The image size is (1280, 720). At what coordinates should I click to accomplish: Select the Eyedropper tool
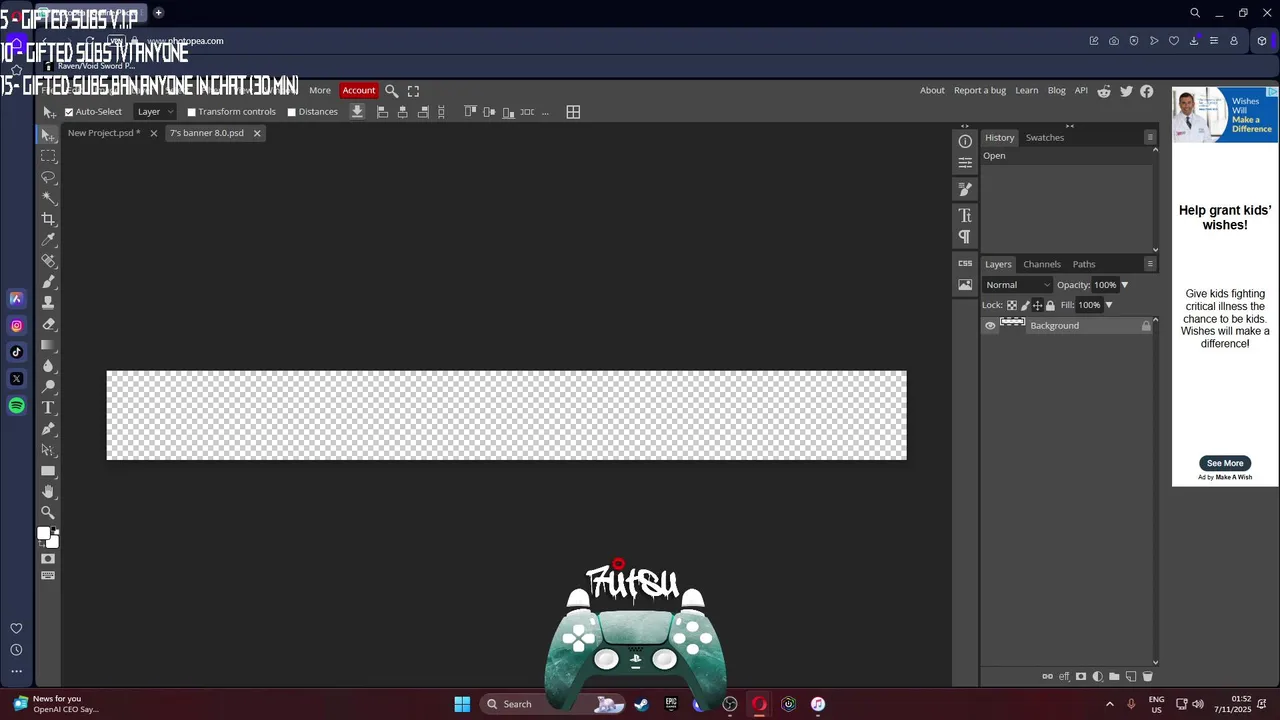(x=48, y=240)
